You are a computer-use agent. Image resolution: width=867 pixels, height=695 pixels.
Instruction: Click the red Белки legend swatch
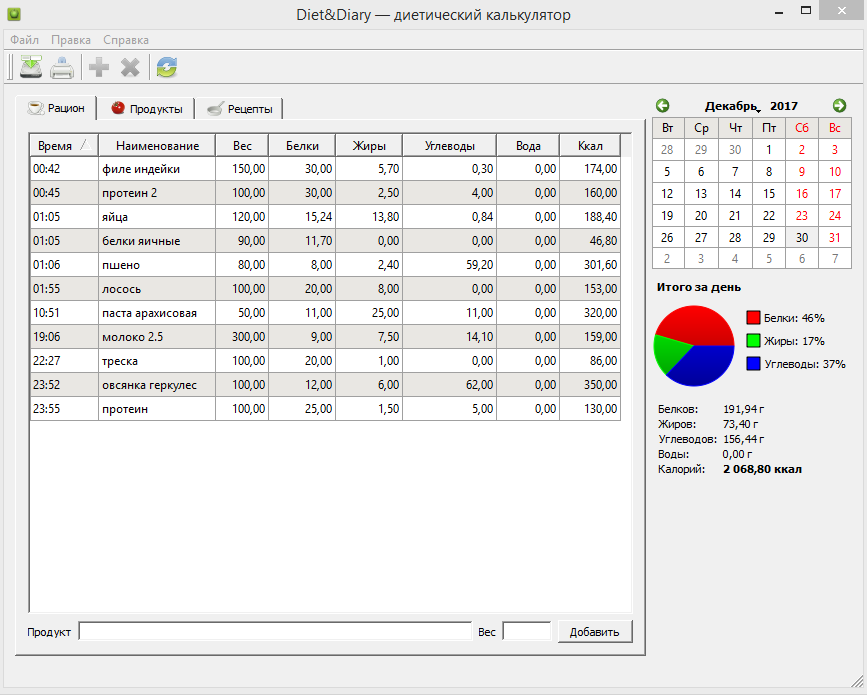tap(754, 318)
